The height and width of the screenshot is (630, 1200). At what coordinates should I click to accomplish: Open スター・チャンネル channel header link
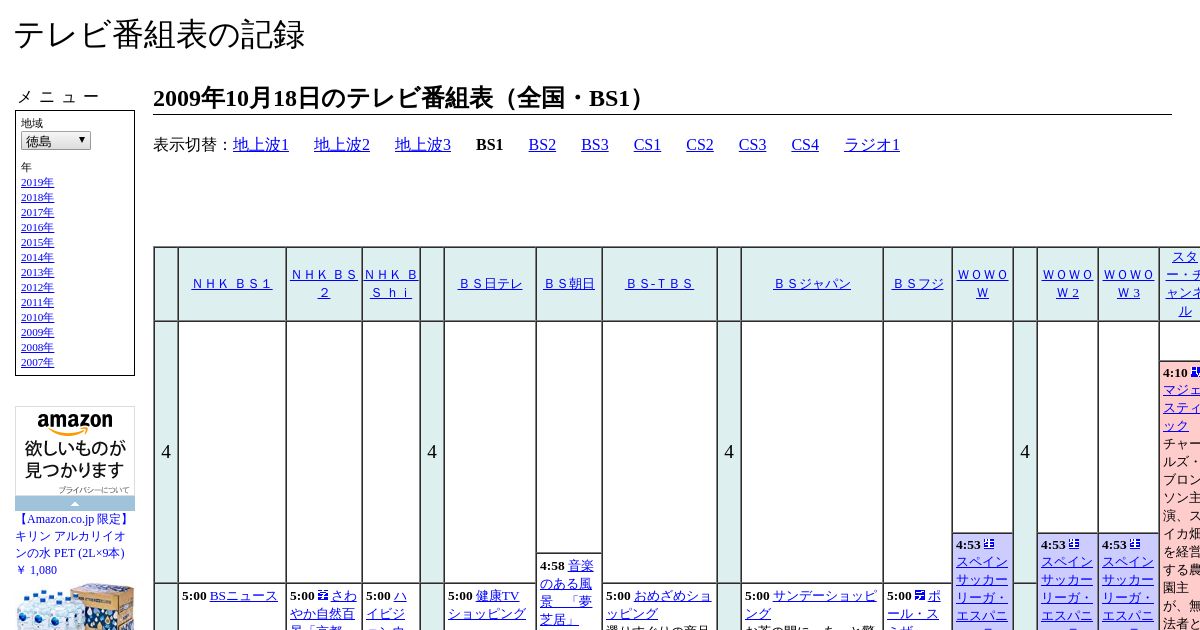click(x=1184, y=284)
